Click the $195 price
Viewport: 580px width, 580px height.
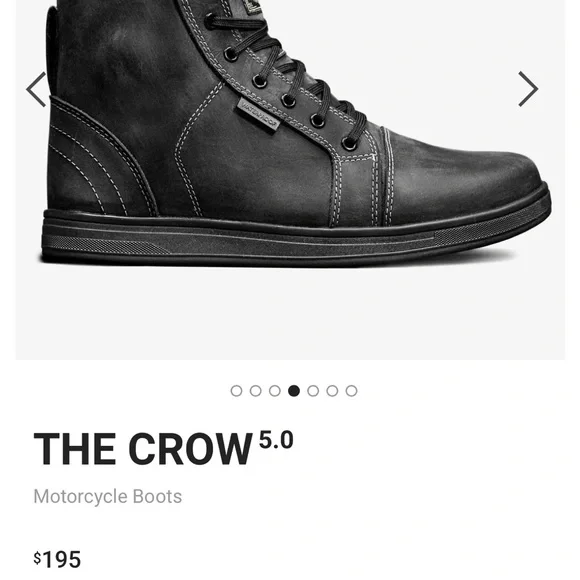[57, 559]
